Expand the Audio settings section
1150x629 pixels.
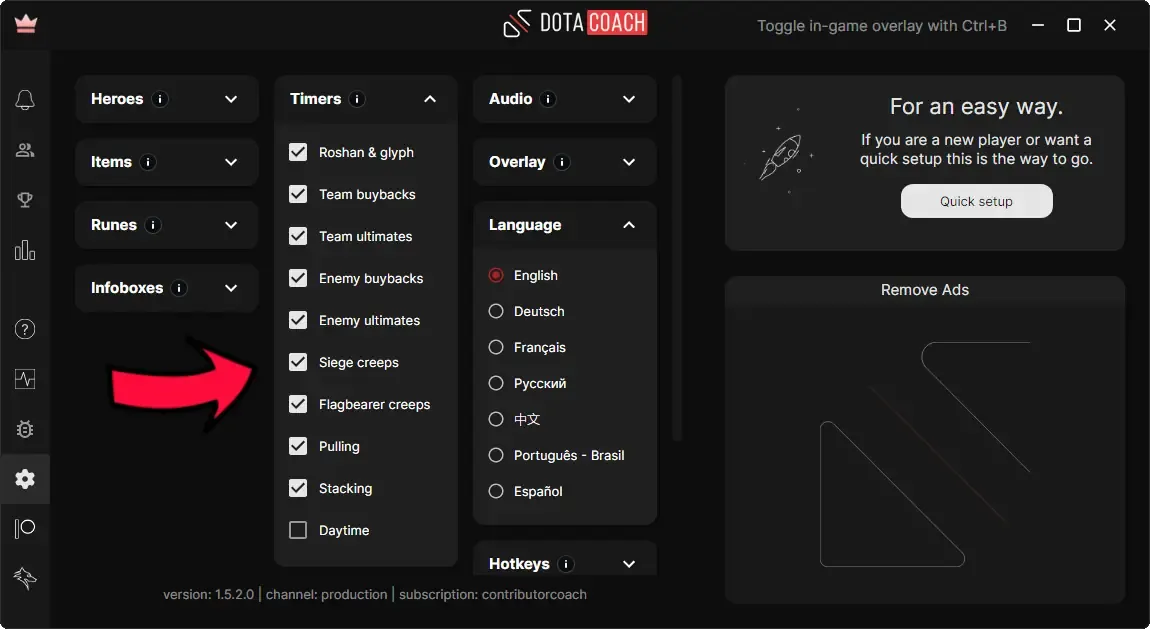pos(628,99)
